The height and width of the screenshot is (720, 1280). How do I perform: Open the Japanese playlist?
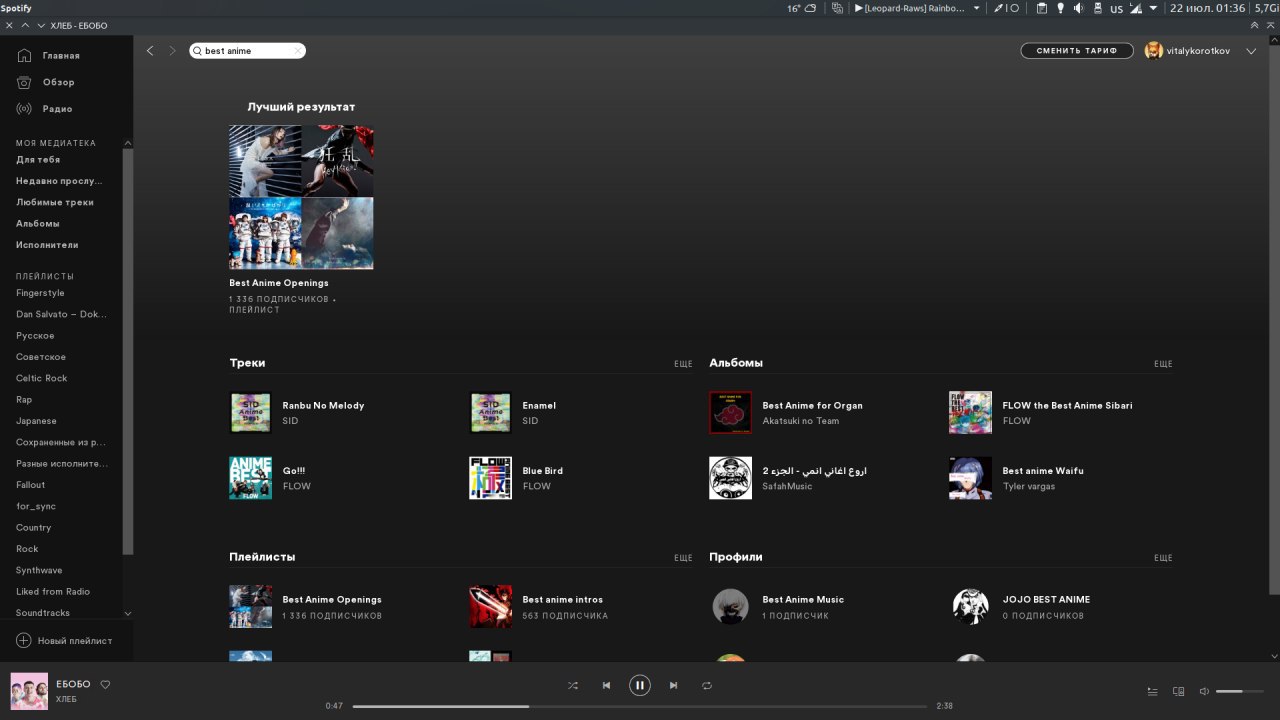(36, 421)
